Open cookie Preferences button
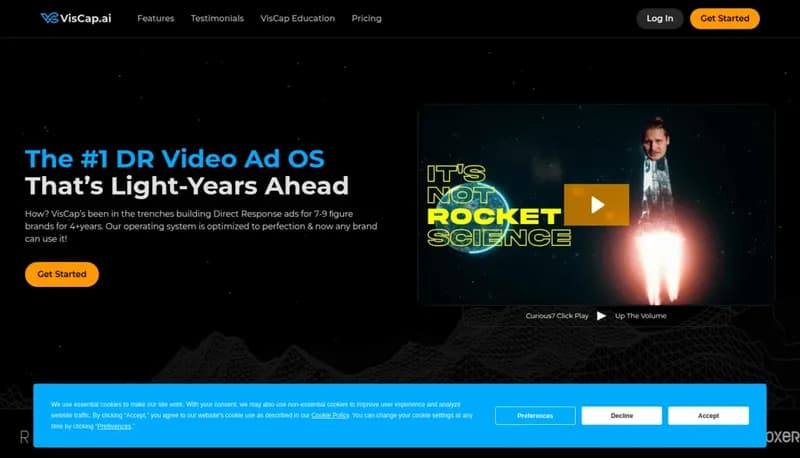Image resolution: width=800 pixels, height=458 pixels. pyautogui.click(x=535, y=416)
